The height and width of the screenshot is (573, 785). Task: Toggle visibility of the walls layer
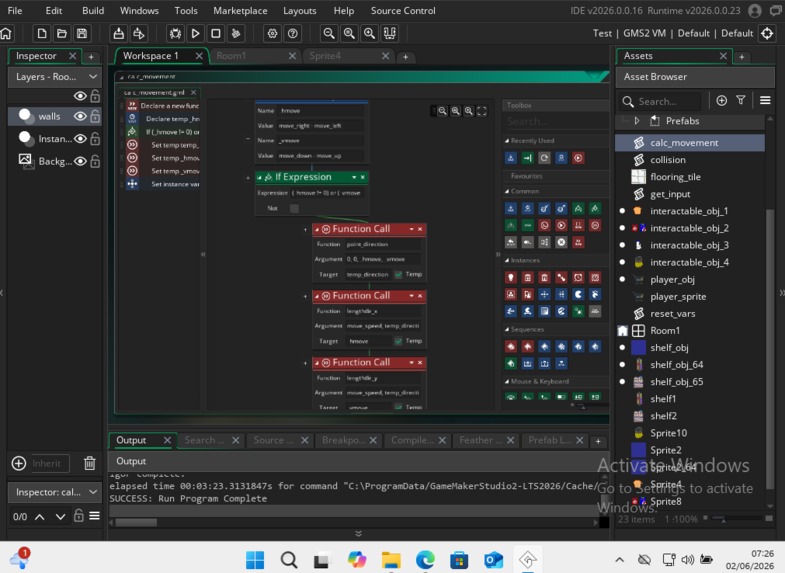click(x=80, y=116)
